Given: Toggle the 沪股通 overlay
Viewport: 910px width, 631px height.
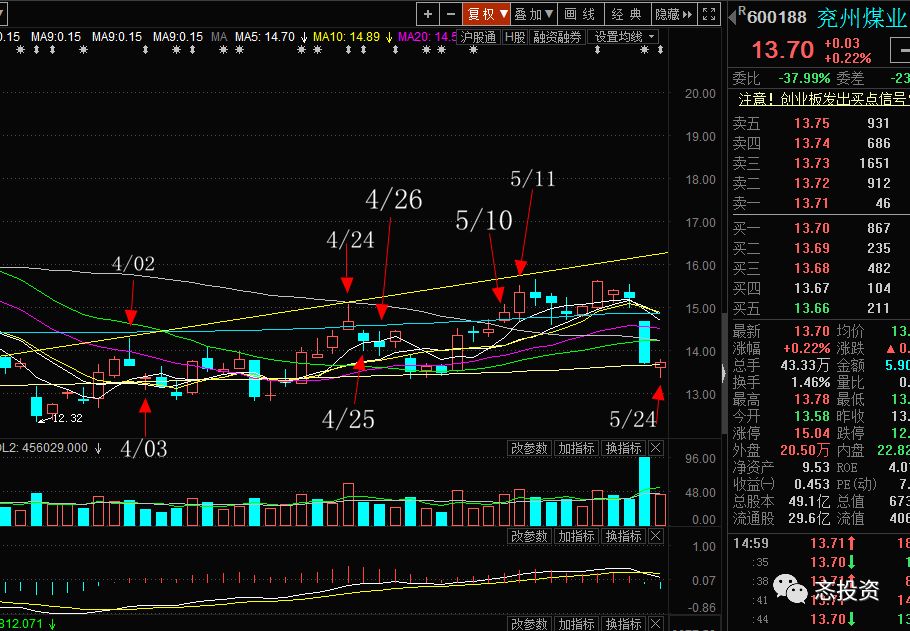Looking at the screenshot, I should [478, 37].
